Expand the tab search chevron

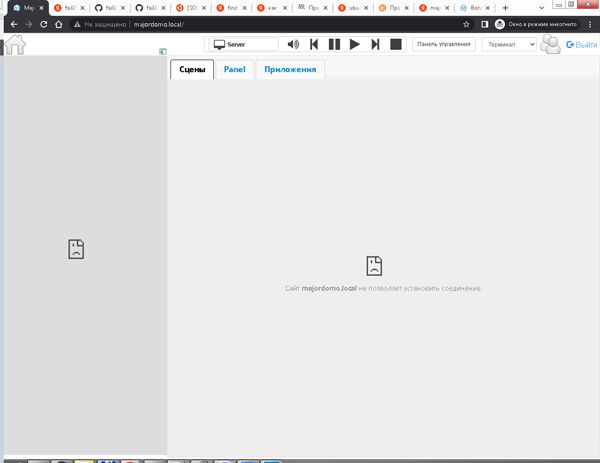pyautogui.click(x=541, y=8)
